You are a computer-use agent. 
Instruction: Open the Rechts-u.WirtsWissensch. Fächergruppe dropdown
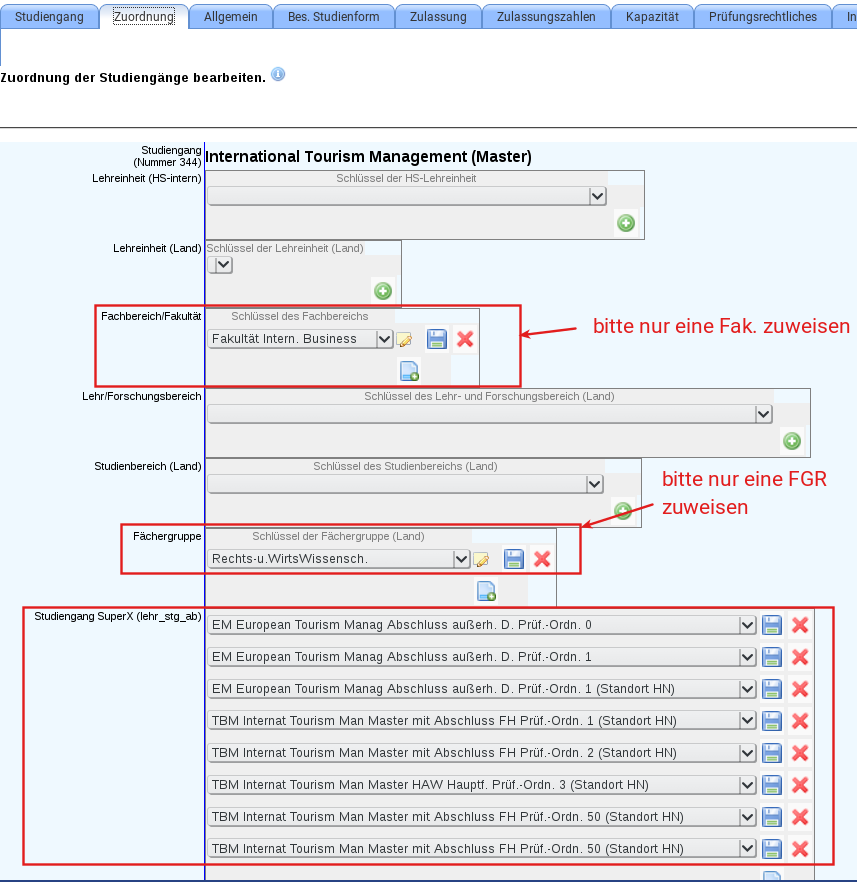(339, 559)
